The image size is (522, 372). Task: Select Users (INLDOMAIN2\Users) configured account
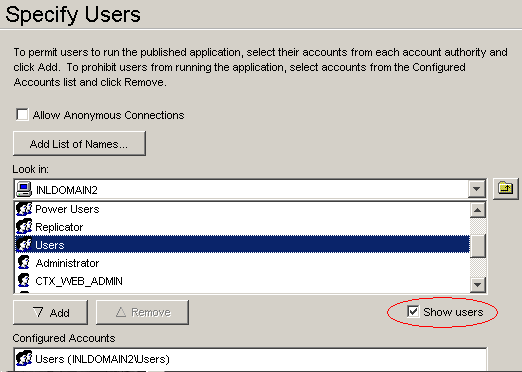[250, 359]
